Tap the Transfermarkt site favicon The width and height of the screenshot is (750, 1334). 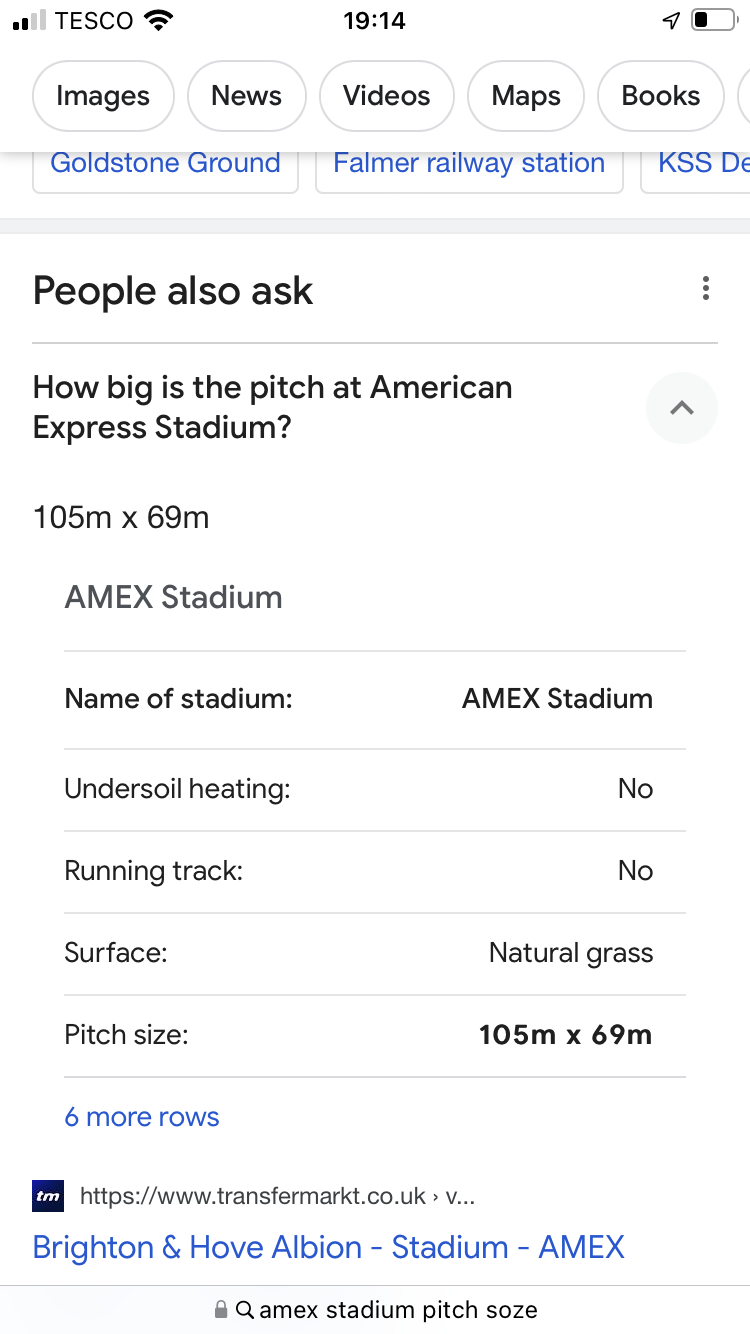click(x=48, y=1196)
